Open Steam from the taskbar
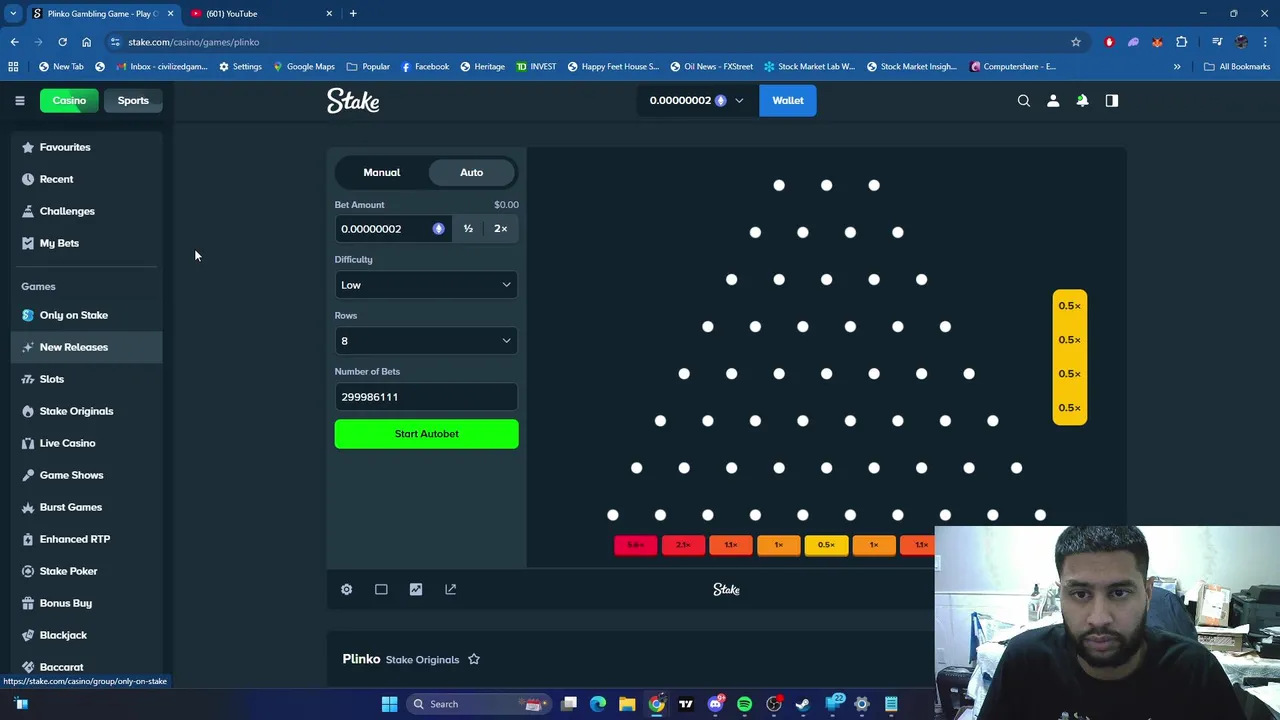Image resolution: width=1280 pixels, height=720 pixels. coord(803,704)
